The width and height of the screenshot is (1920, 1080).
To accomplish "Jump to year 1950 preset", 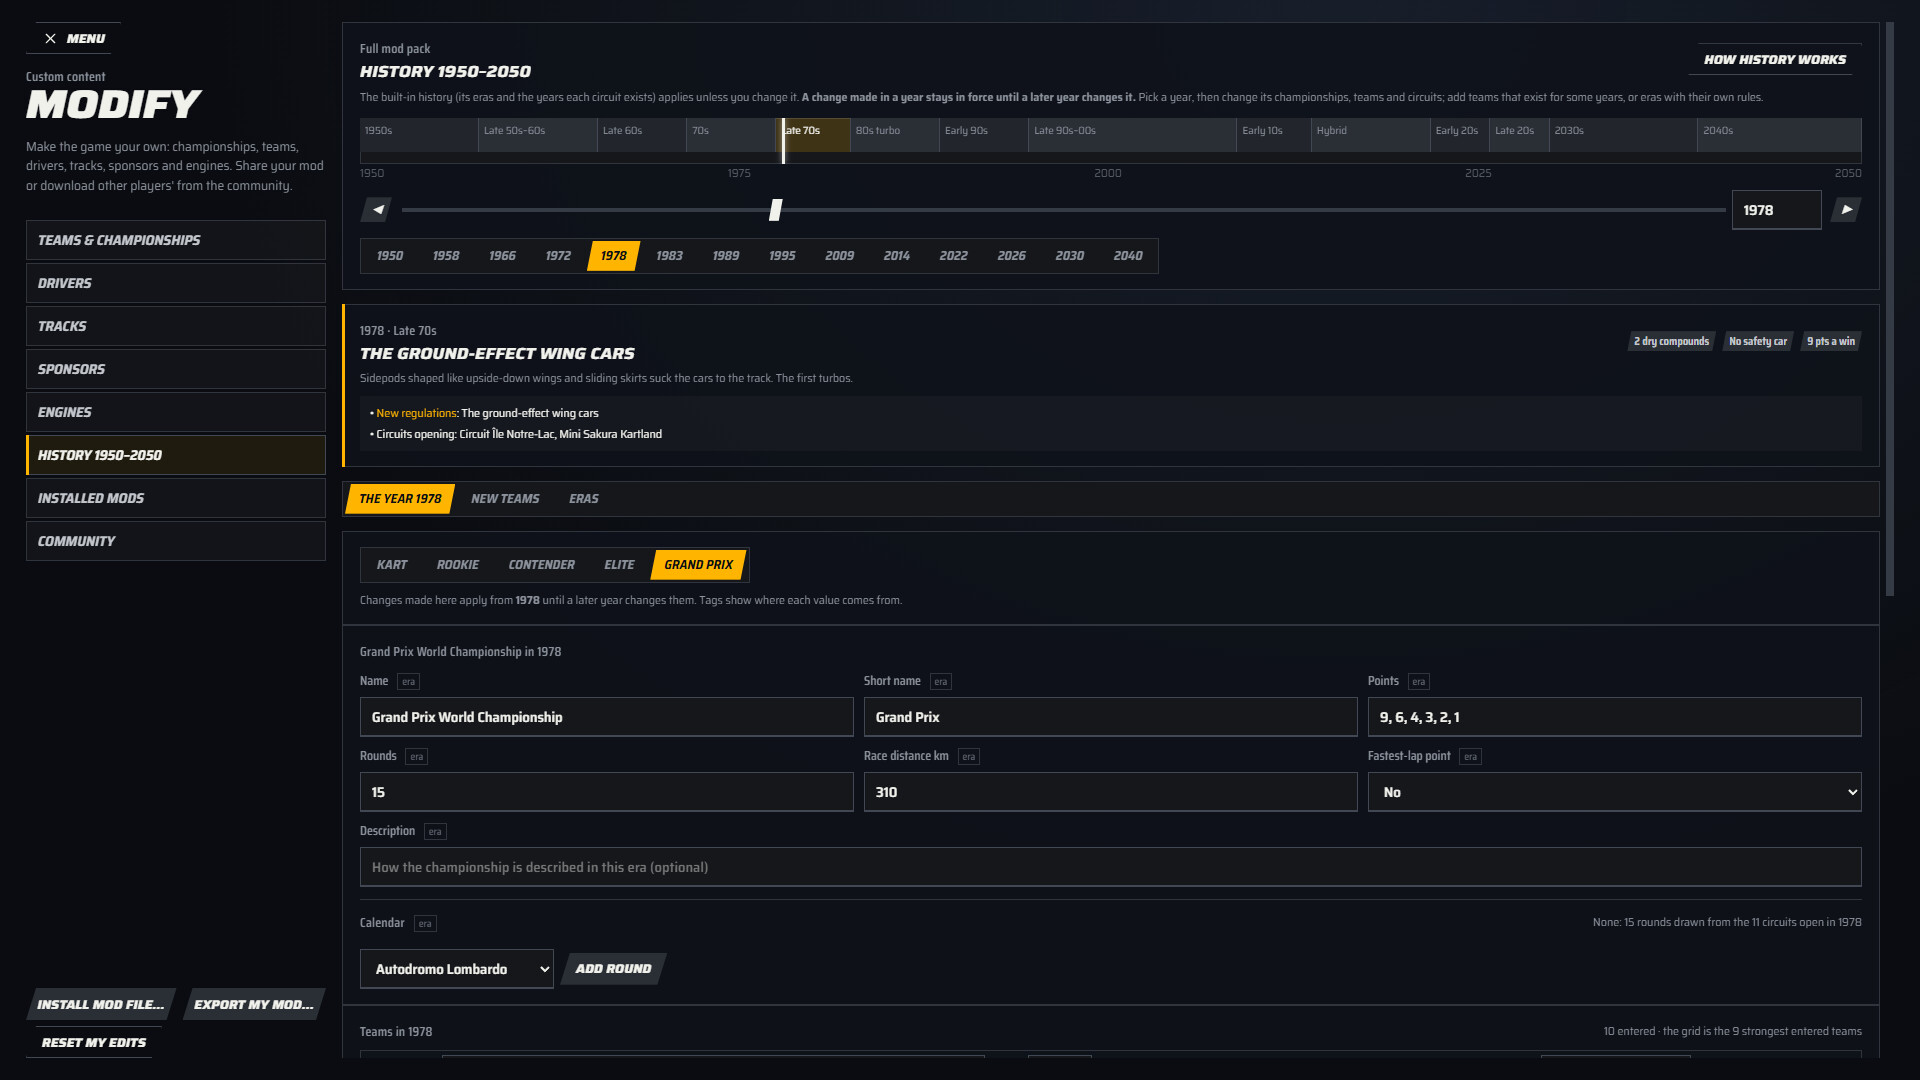I will [390, 256].
